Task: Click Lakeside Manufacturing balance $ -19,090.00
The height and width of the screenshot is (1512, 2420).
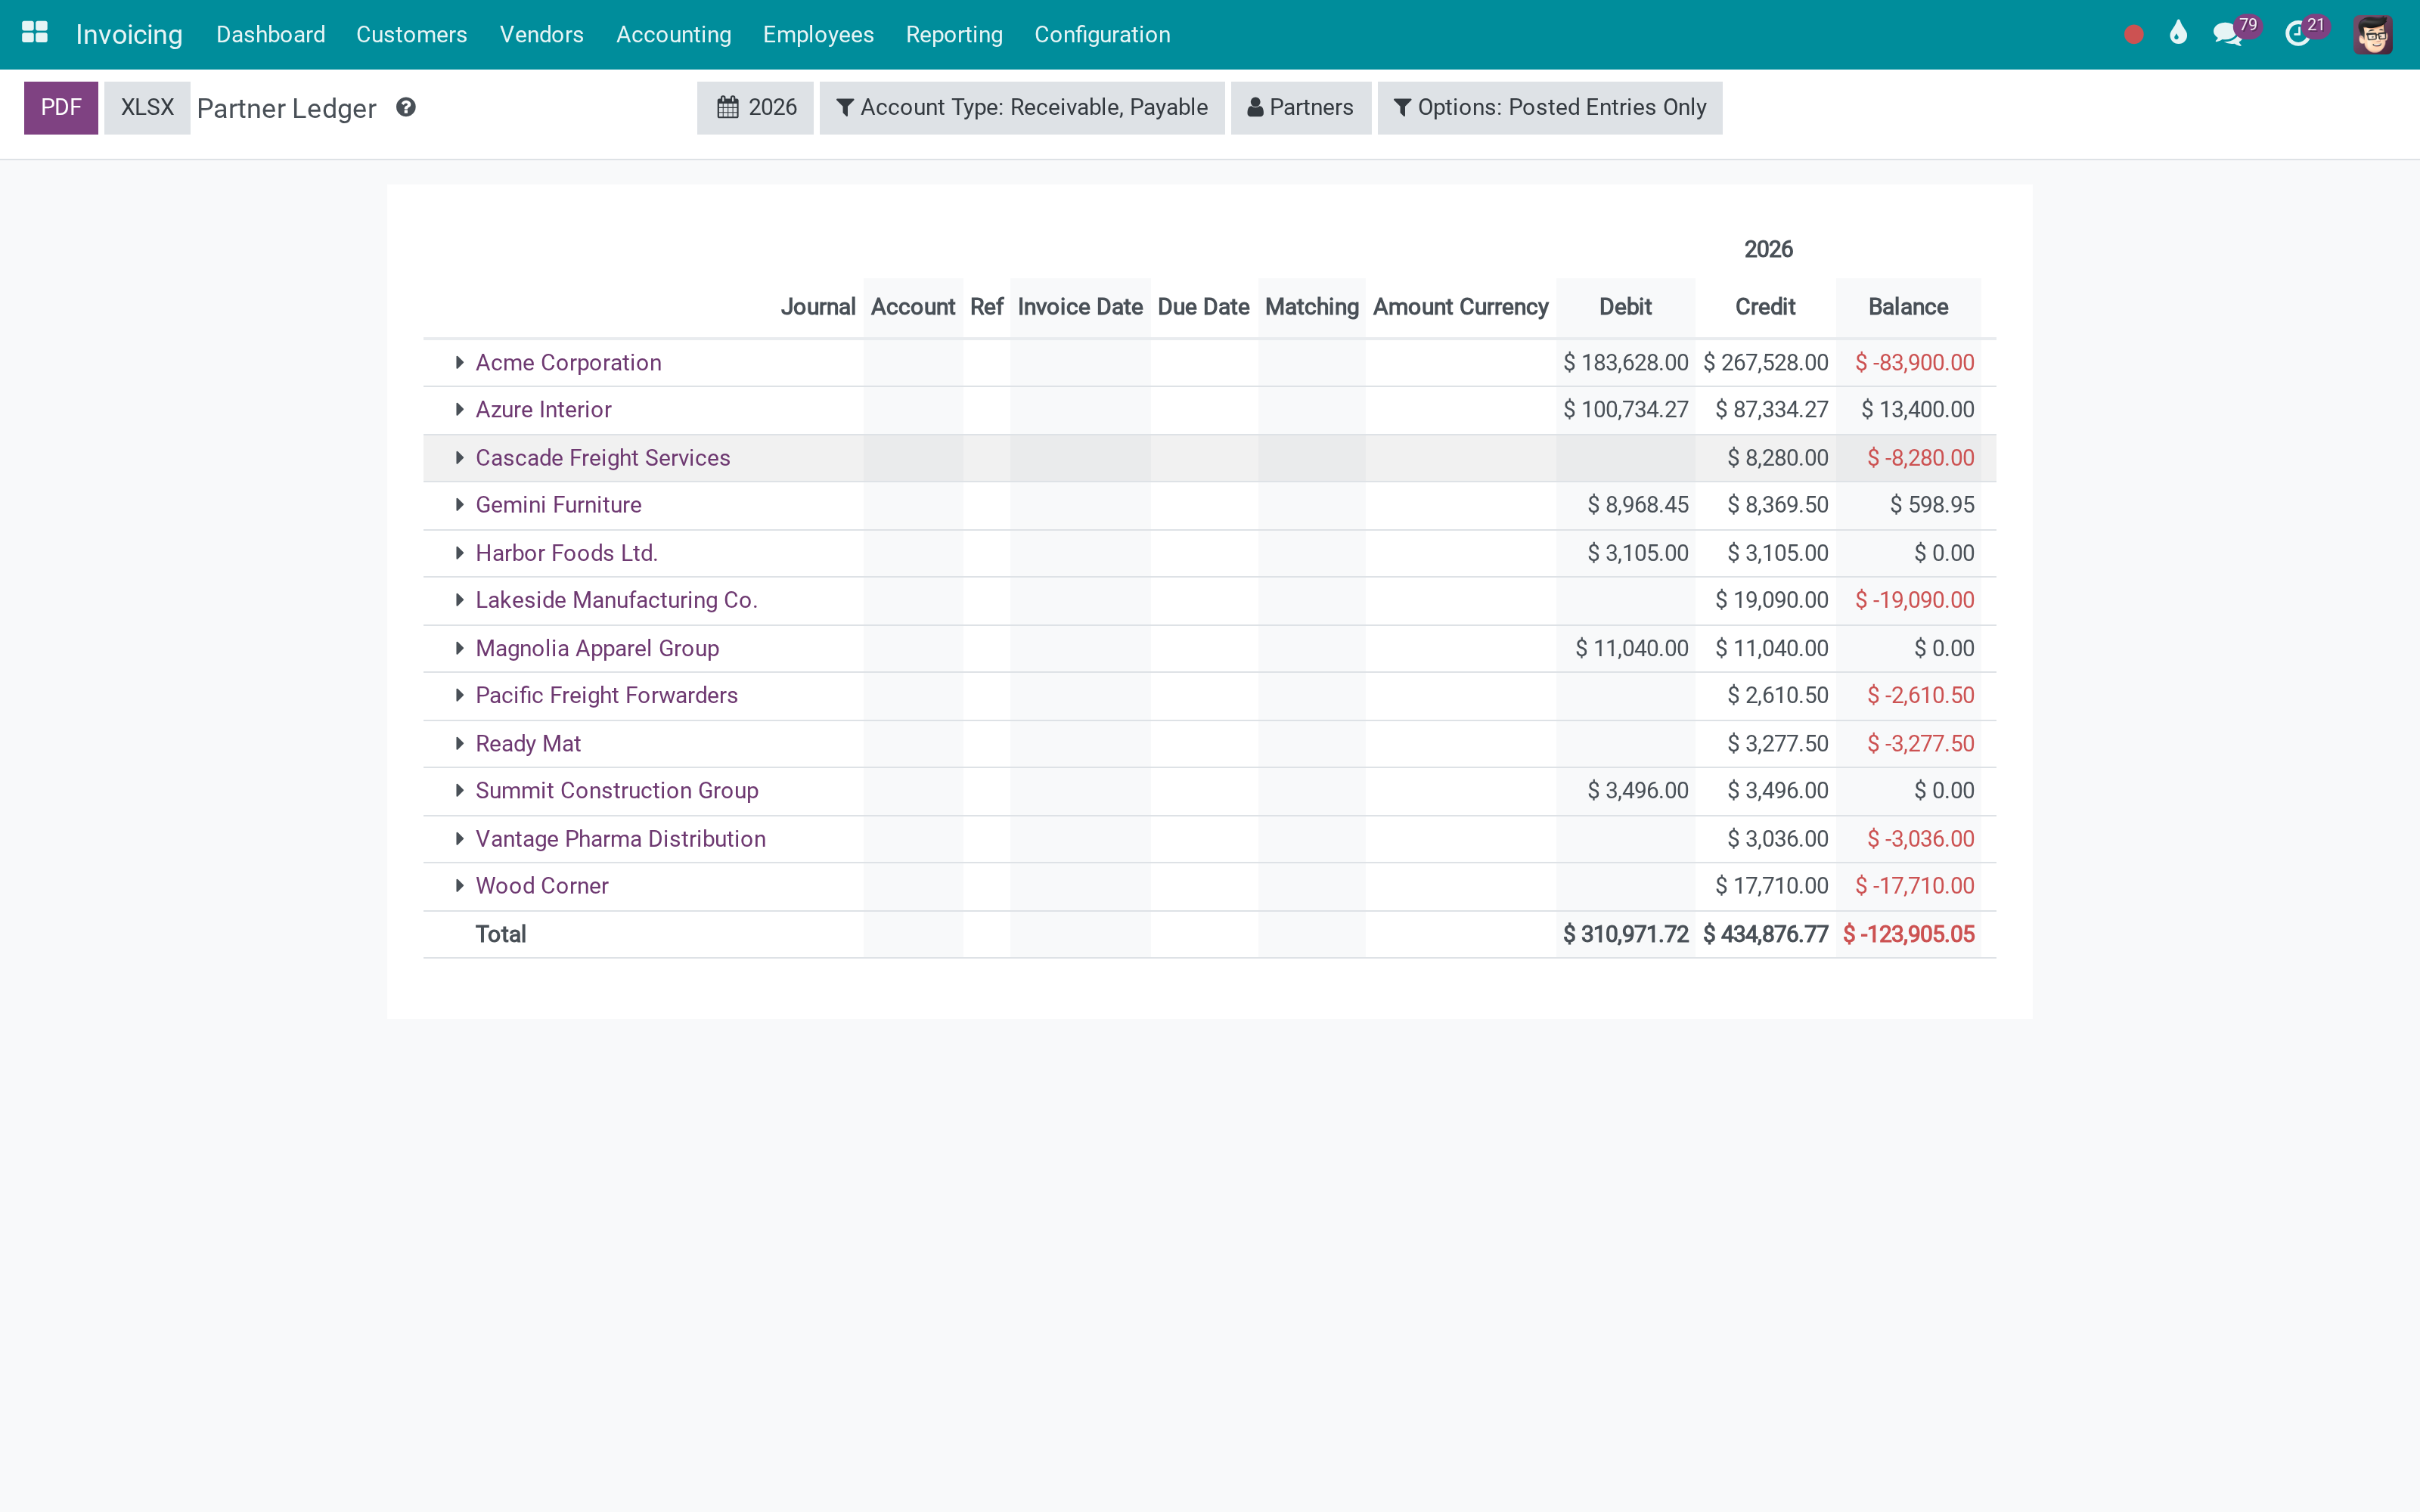Action: coord(1914,600)
